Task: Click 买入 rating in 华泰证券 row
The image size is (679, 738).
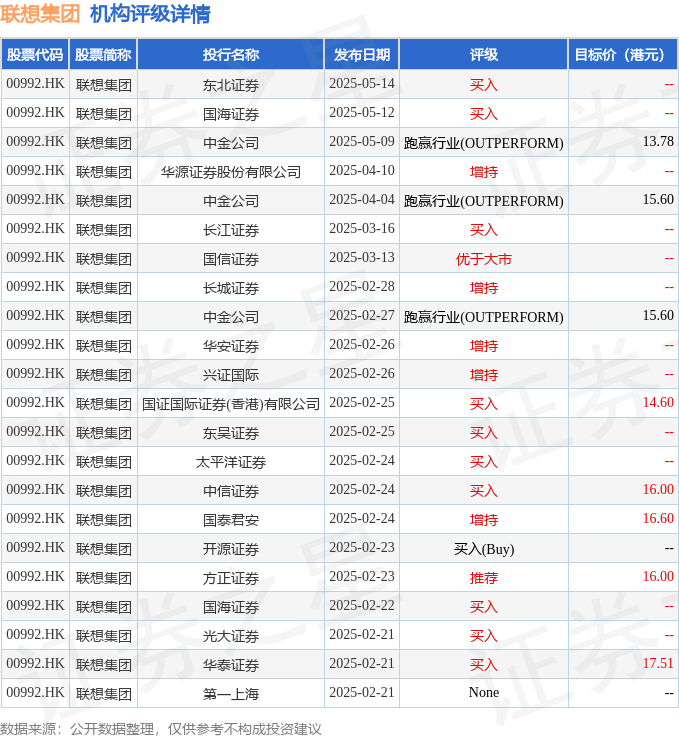Action: 484,665
